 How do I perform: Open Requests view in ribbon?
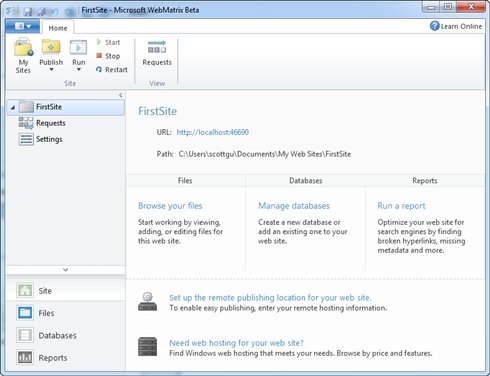[x=157, y=53]
